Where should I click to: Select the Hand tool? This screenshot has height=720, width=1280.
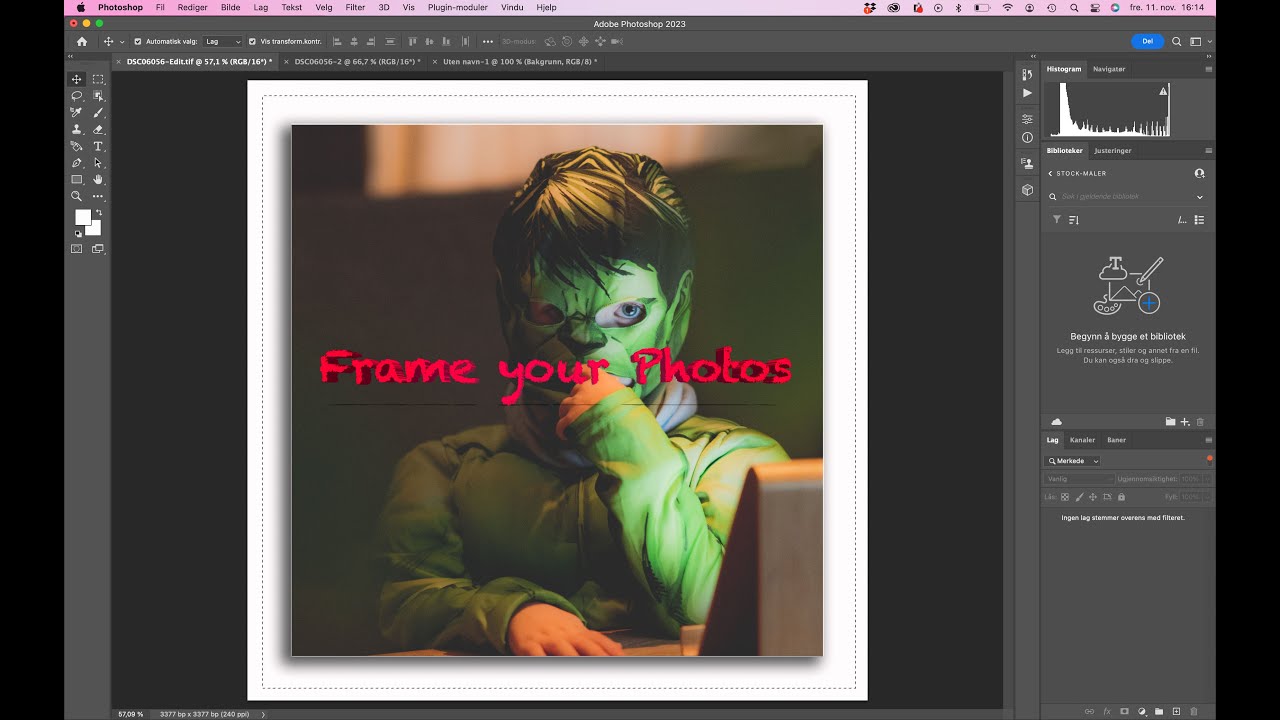click(98, 180)
